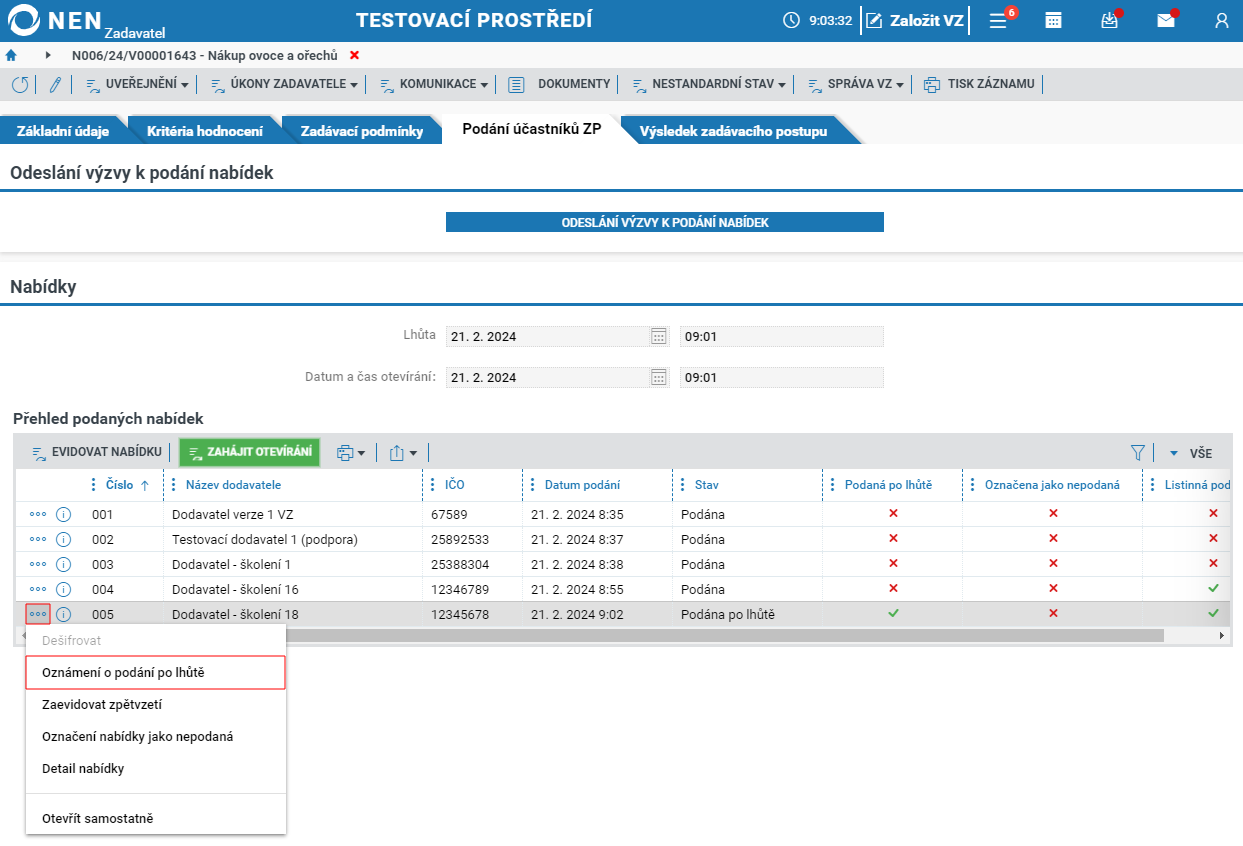Expand the UVEŘEJNĚNÍ dropdown

[137, 84]
